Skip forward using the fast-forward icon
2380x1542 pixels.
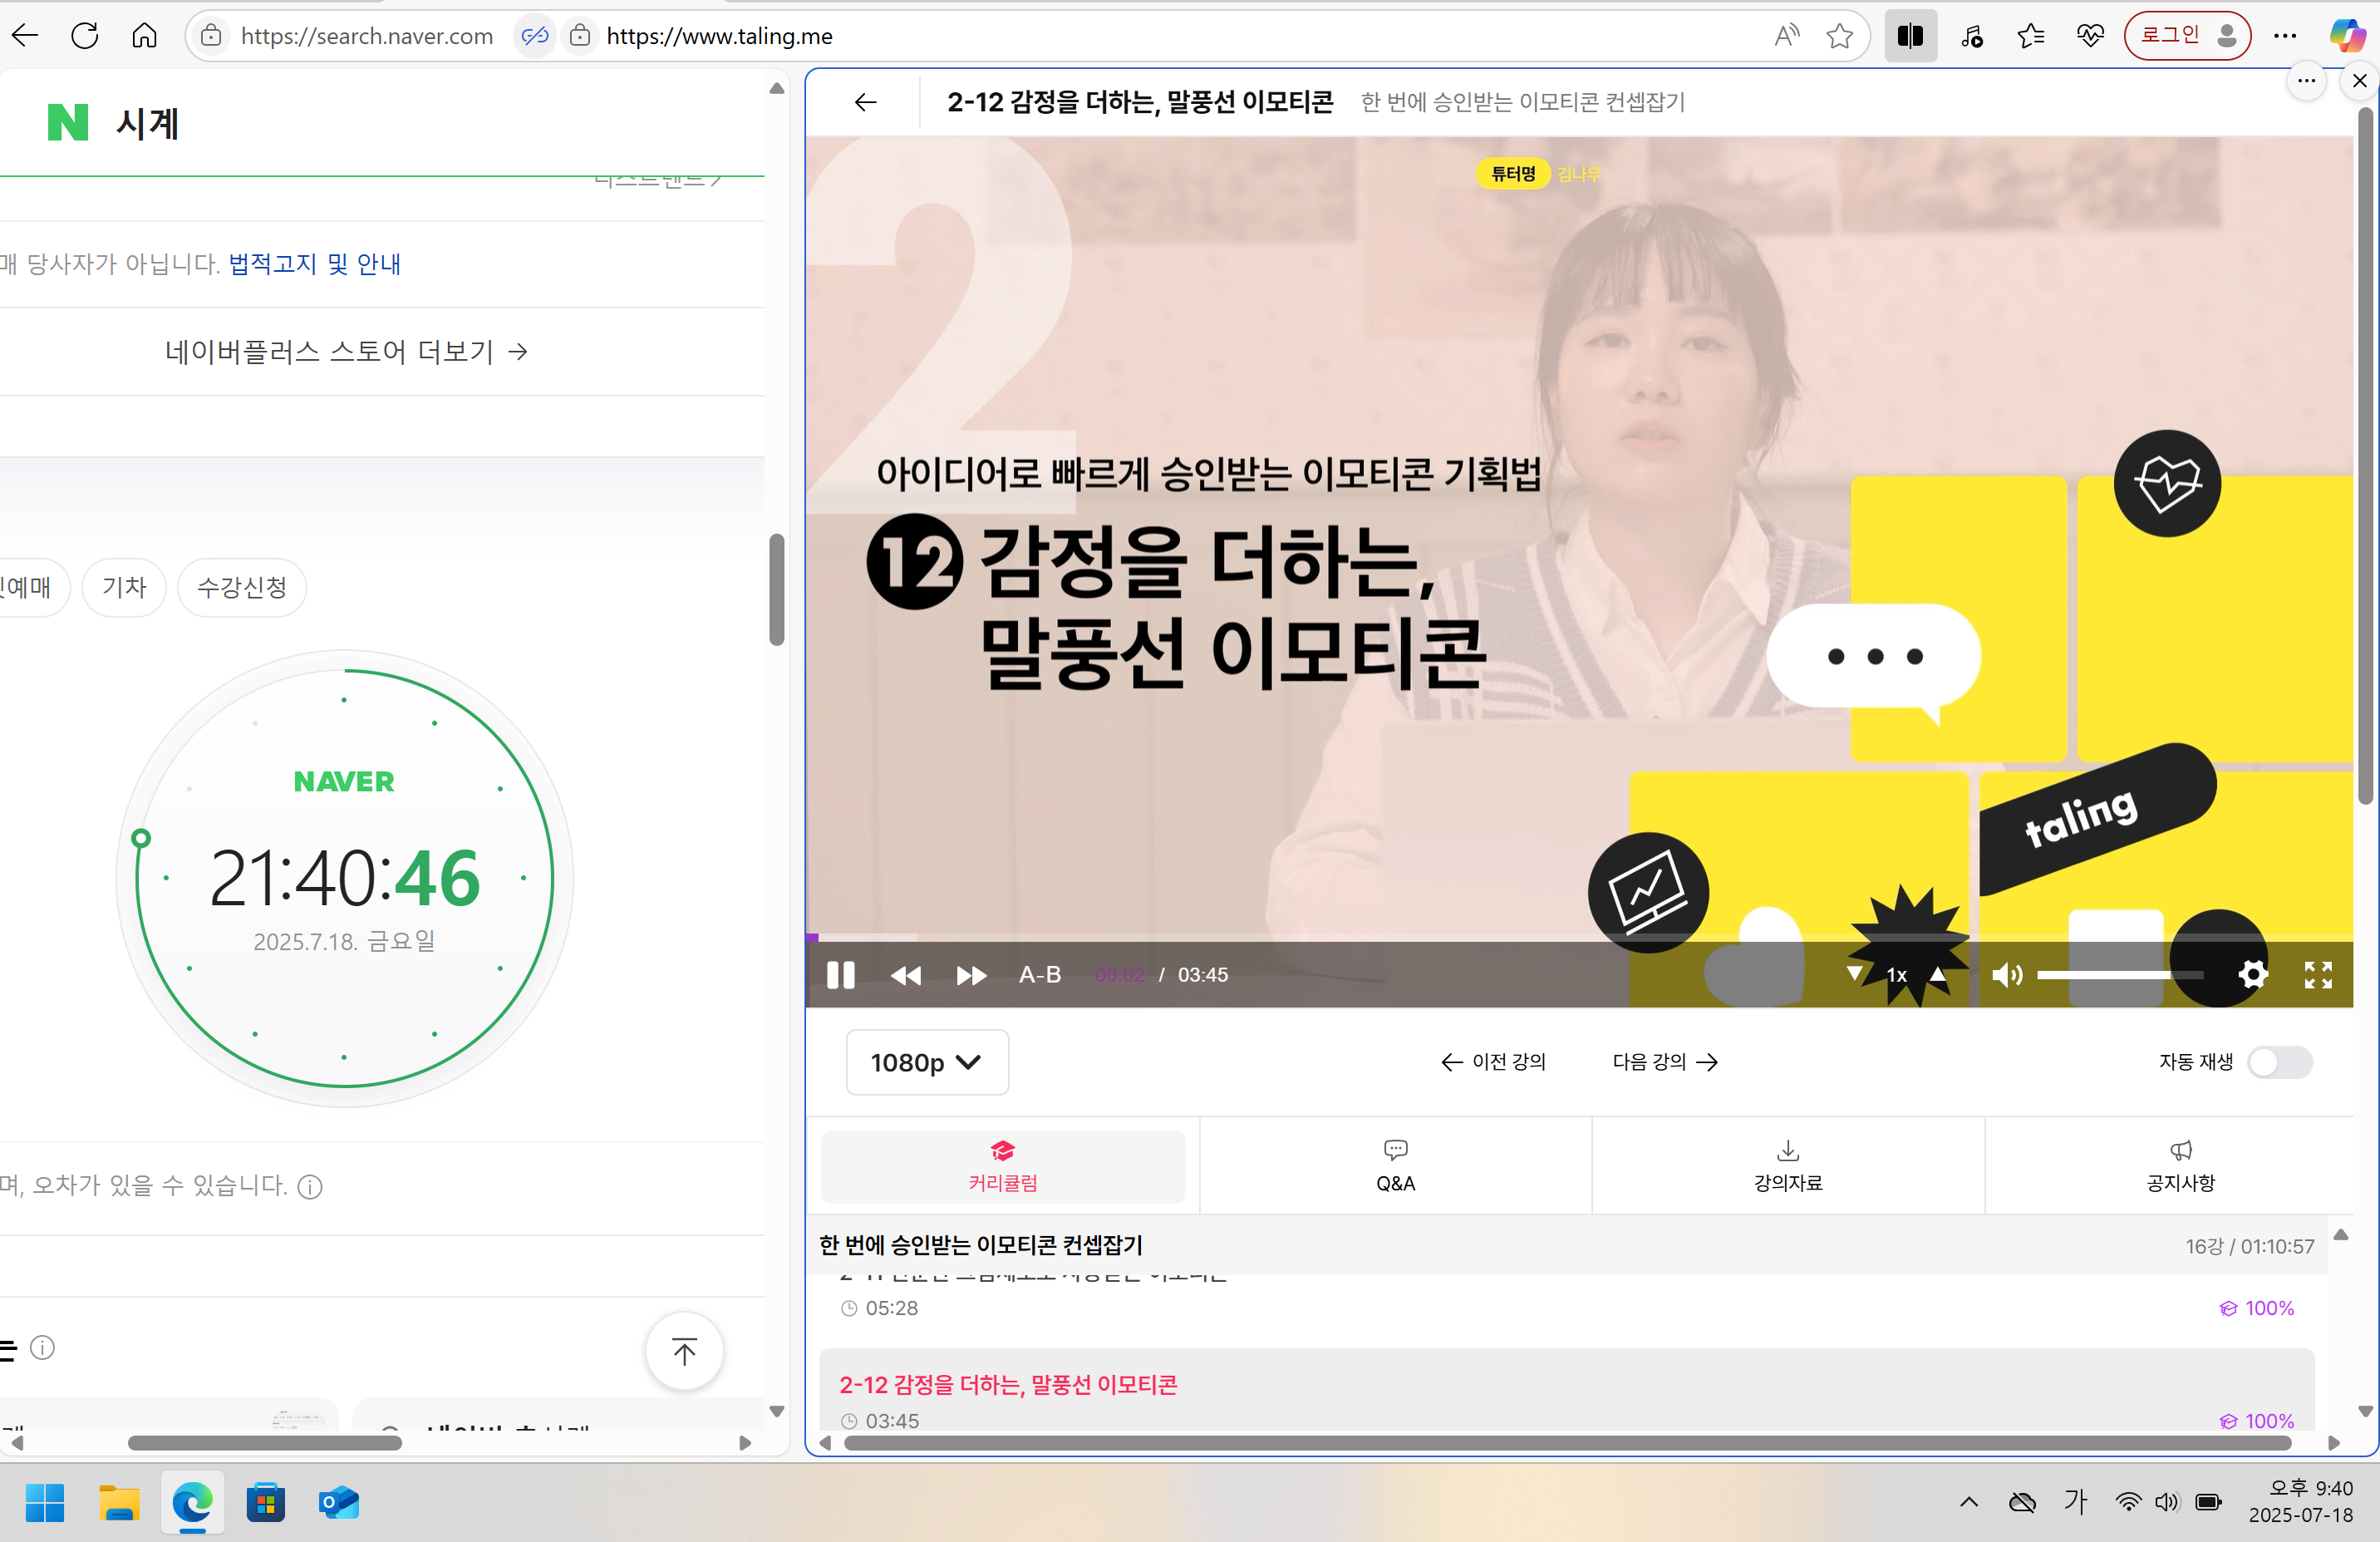(969, 975)
